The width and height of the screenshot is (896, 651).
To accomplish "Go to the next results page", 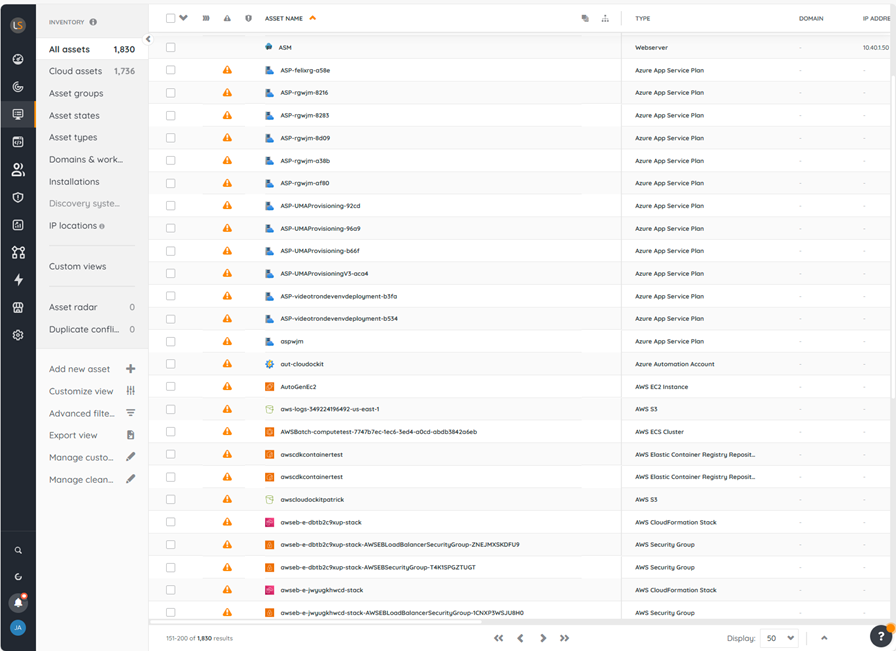I will 543,638.
